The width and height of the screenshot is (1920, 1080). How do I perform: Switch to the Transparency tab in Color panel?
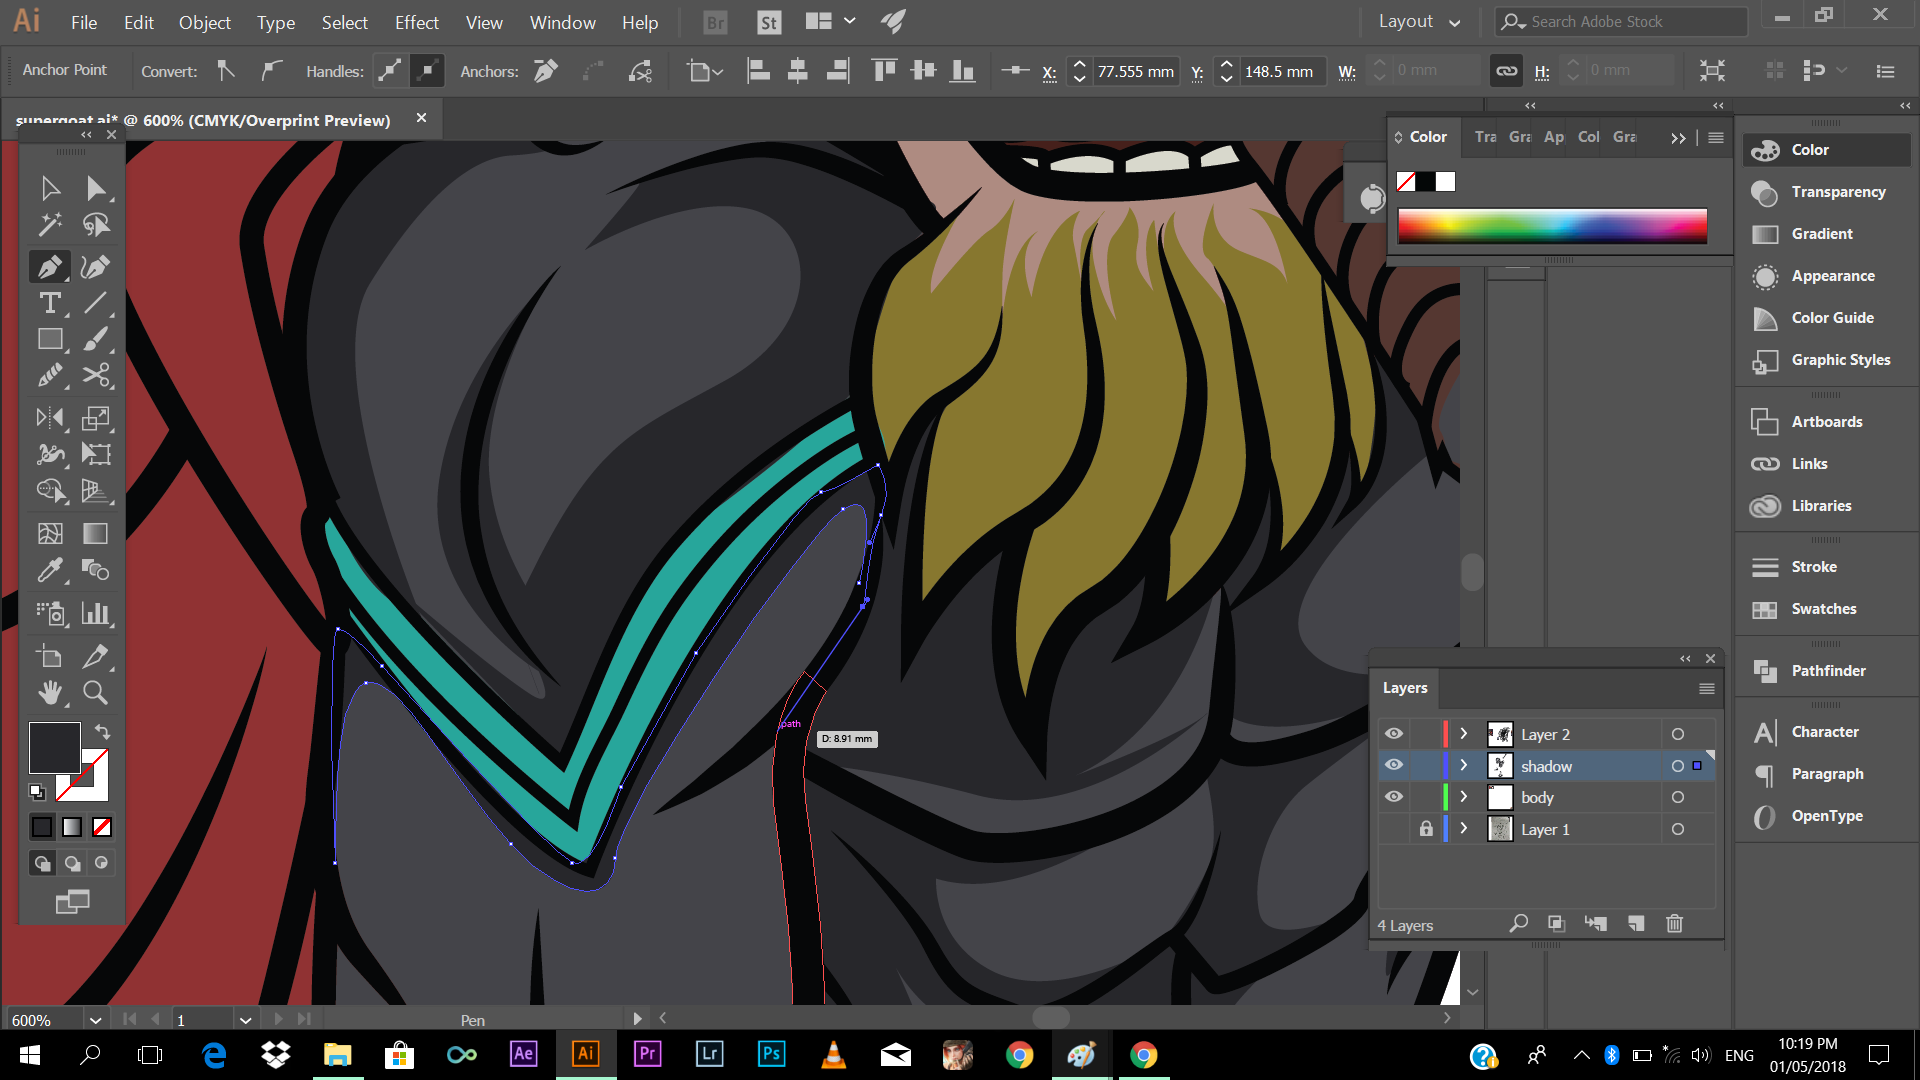(x=1485, y=137)
